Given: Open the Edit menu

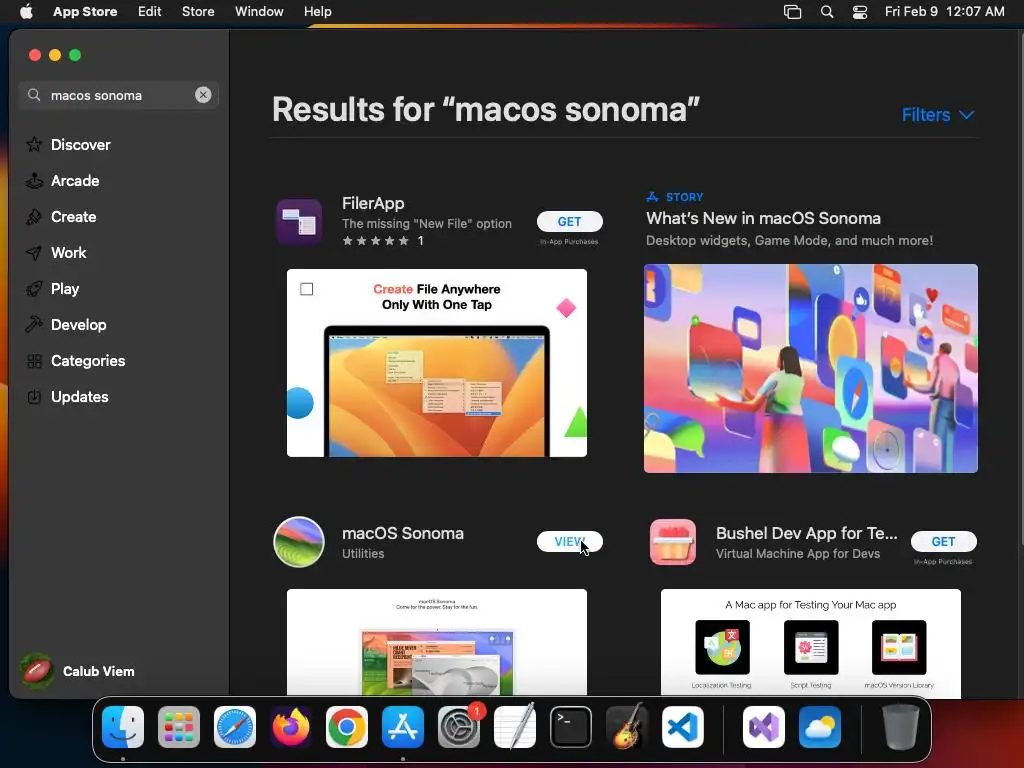Looking at the screenshot, I should [x=150, y=11].
